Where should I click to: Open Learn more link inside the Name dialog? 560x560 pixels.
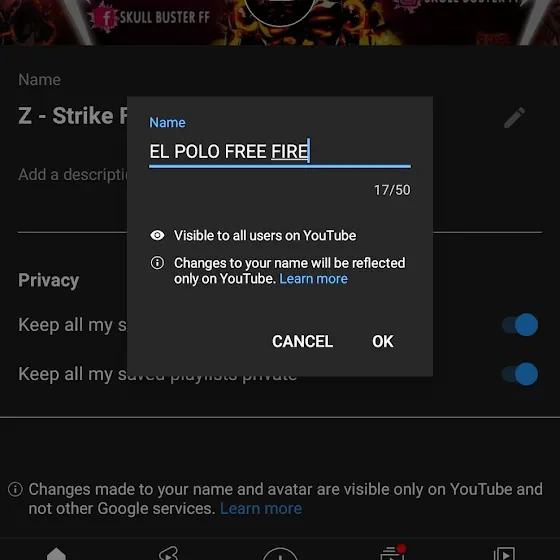(x=313, y=279)
